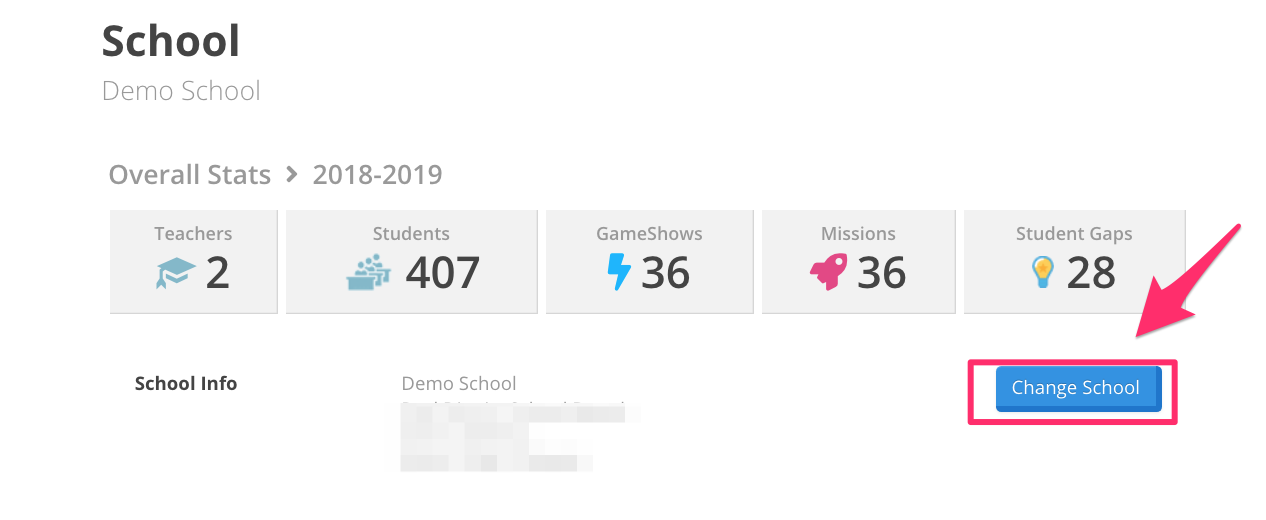Click the School Info label
1266x520 pixels.
coord(186,383)
